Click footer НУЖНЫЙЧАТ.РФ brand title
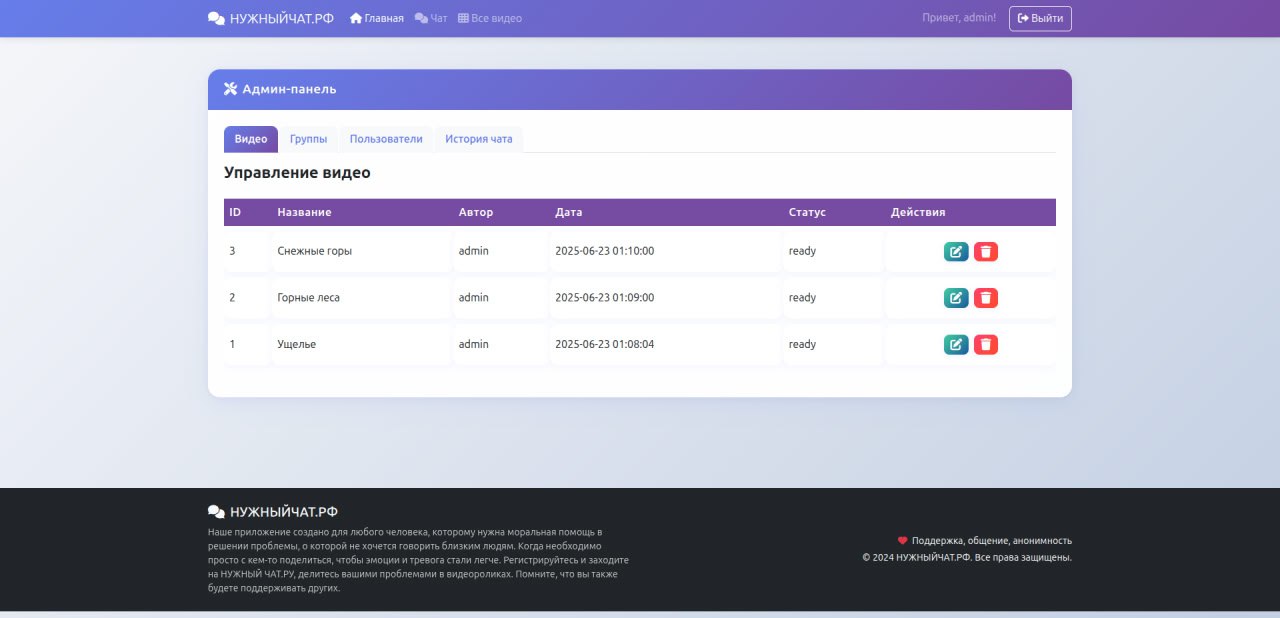Viewport: 1280px width, 618px height. 273,511
